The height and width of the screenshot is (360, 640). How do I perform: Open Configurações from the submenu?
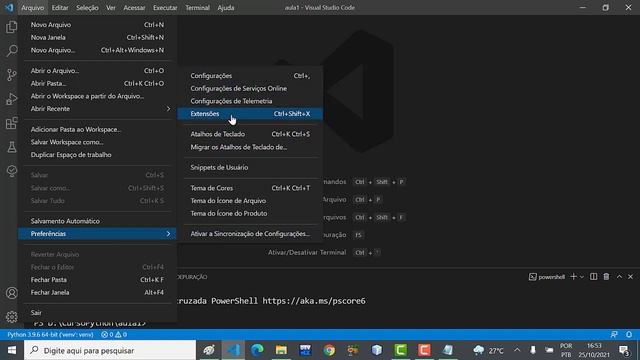[x=250, y=76]
